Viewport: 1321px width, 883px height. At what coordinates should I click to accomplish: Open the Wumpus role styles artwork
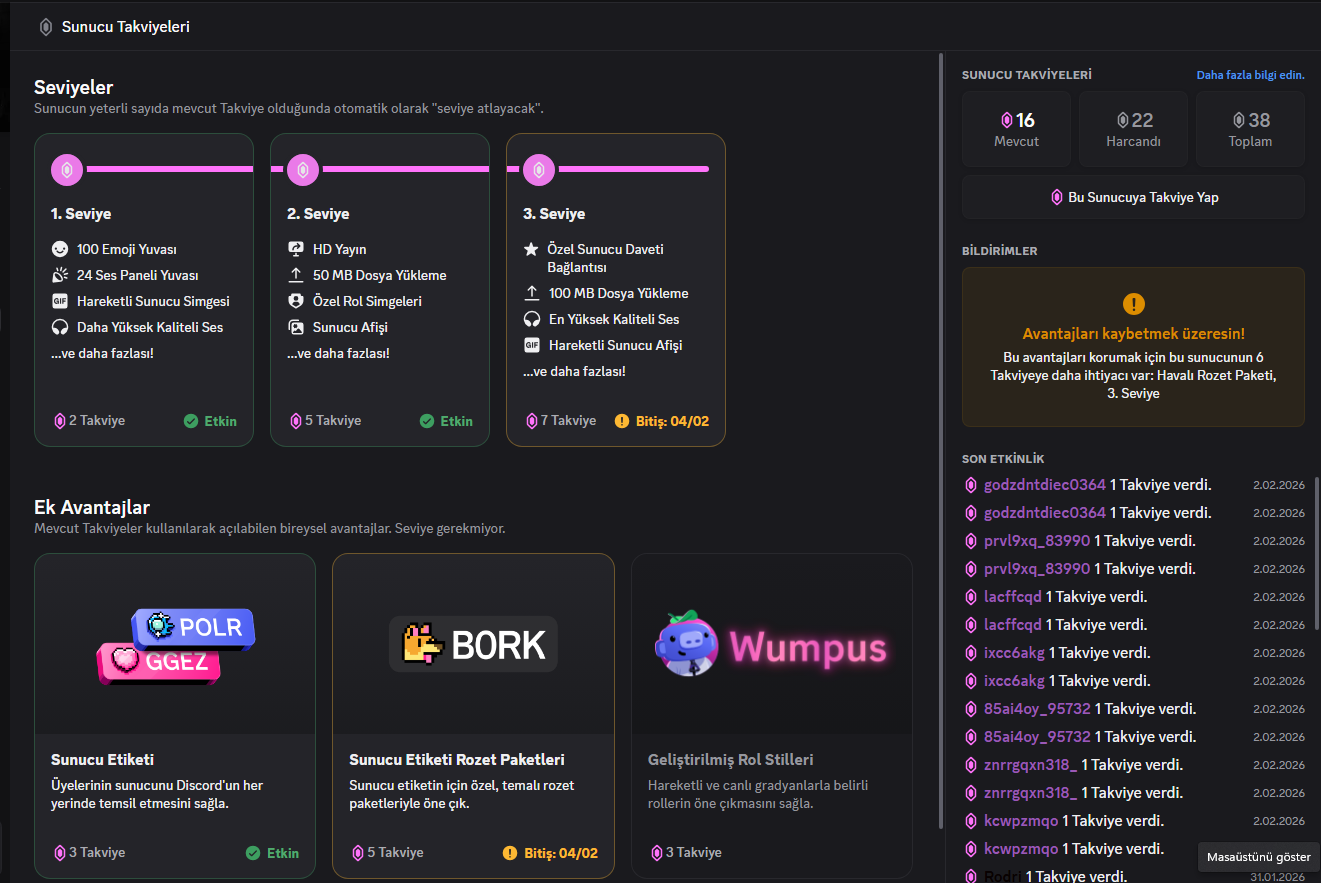coord(771,645)
